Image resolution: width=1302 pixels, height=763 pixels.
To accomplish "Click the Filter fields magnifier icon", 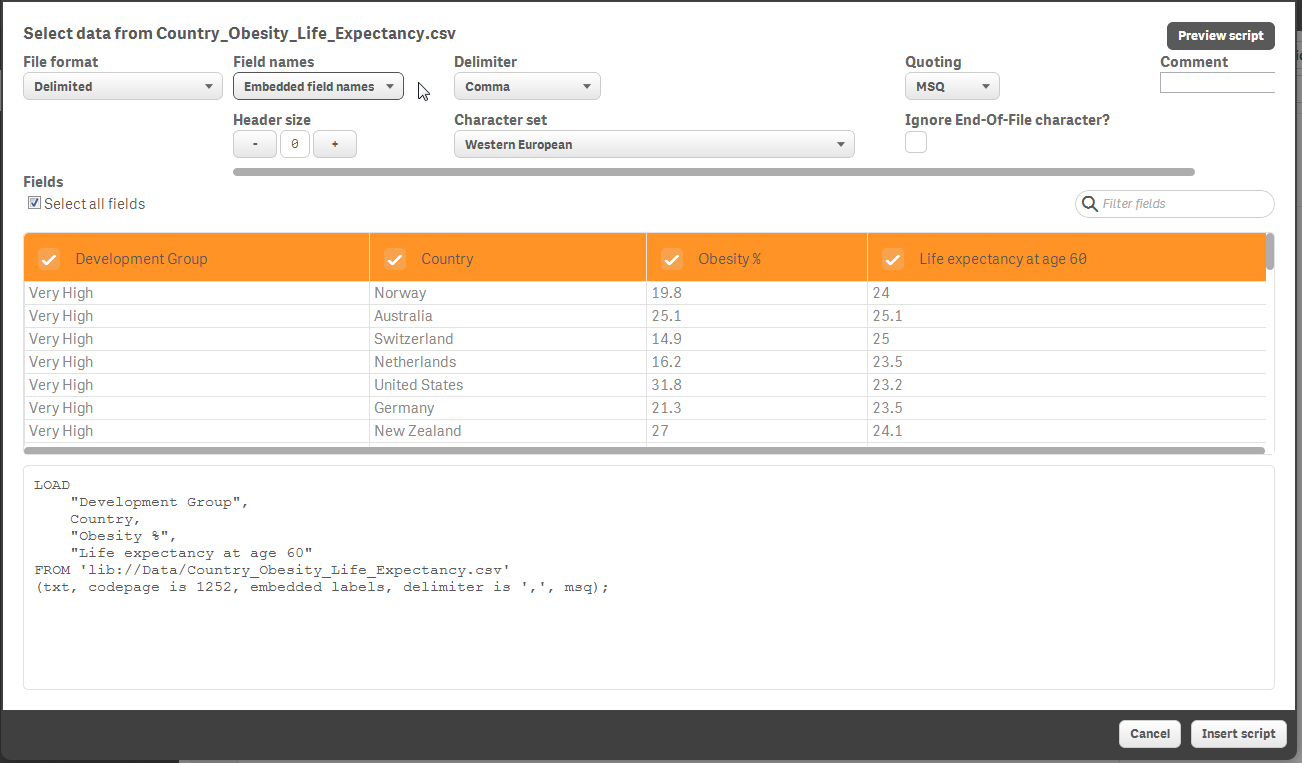I will coord(1089,204).
